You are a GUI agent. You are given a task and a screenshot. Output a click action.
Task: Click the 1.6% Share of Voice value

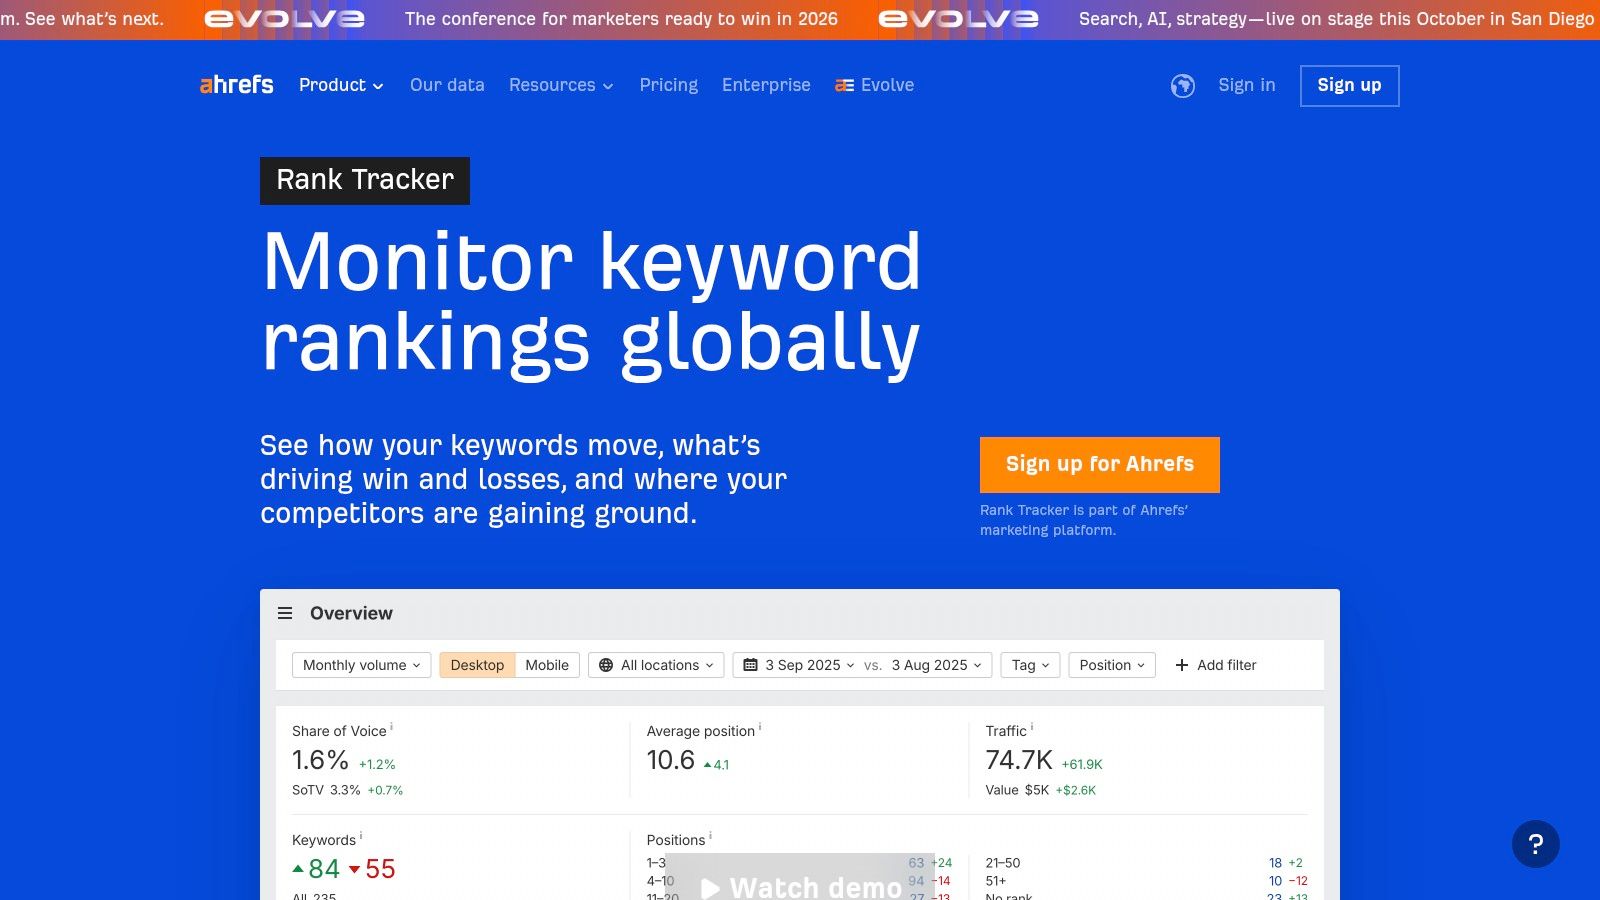[x=320, y=760]
